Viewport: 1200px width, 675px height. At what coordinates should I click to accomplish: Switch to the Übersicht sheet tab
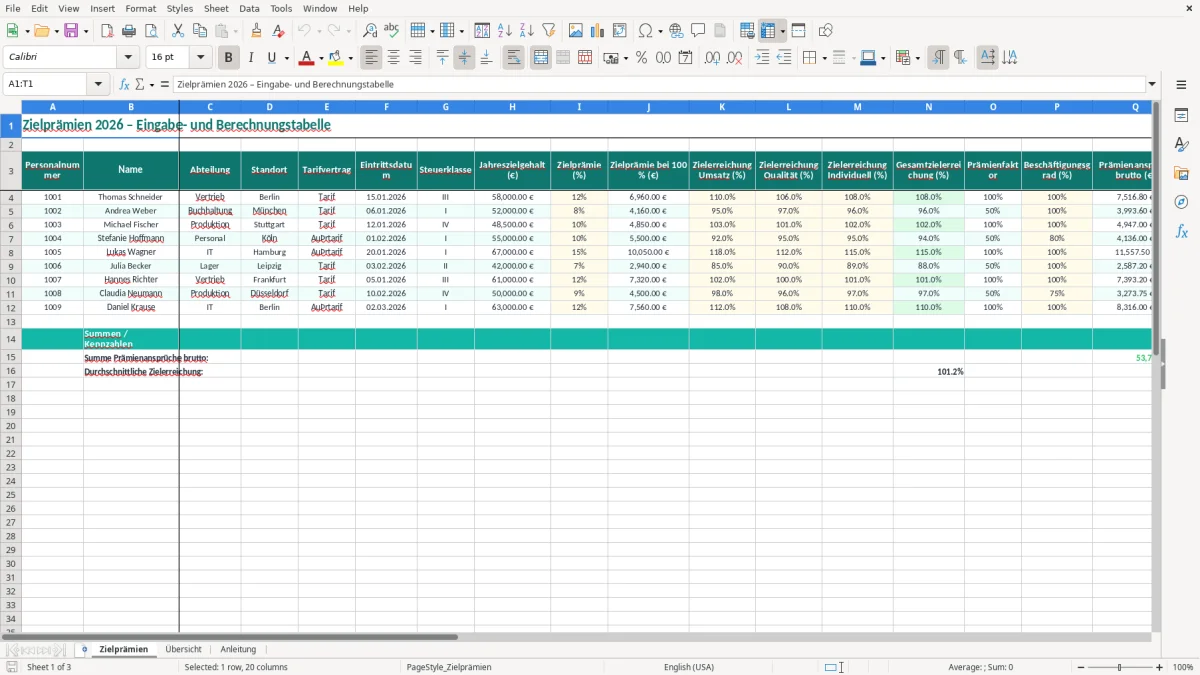click(x=183, y=649)
